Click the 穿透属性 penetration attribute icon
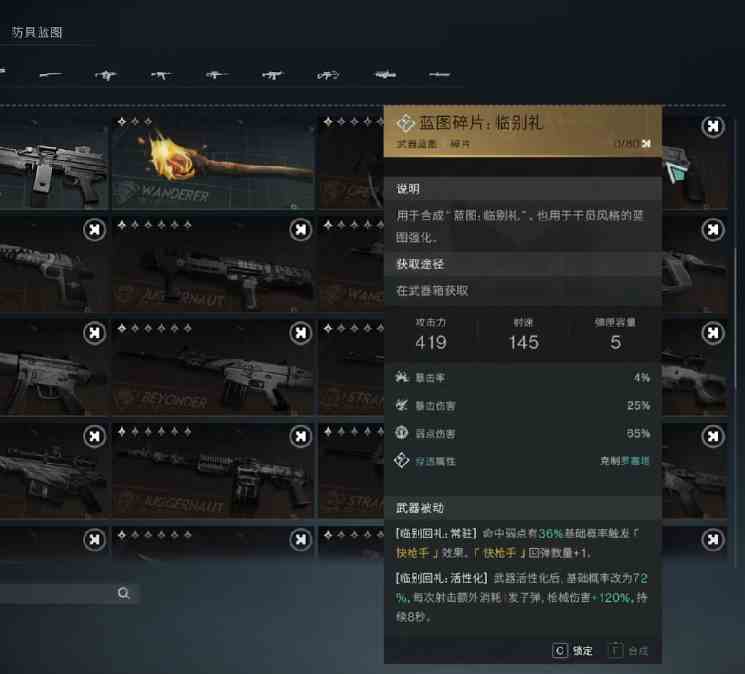 [401, 460]
